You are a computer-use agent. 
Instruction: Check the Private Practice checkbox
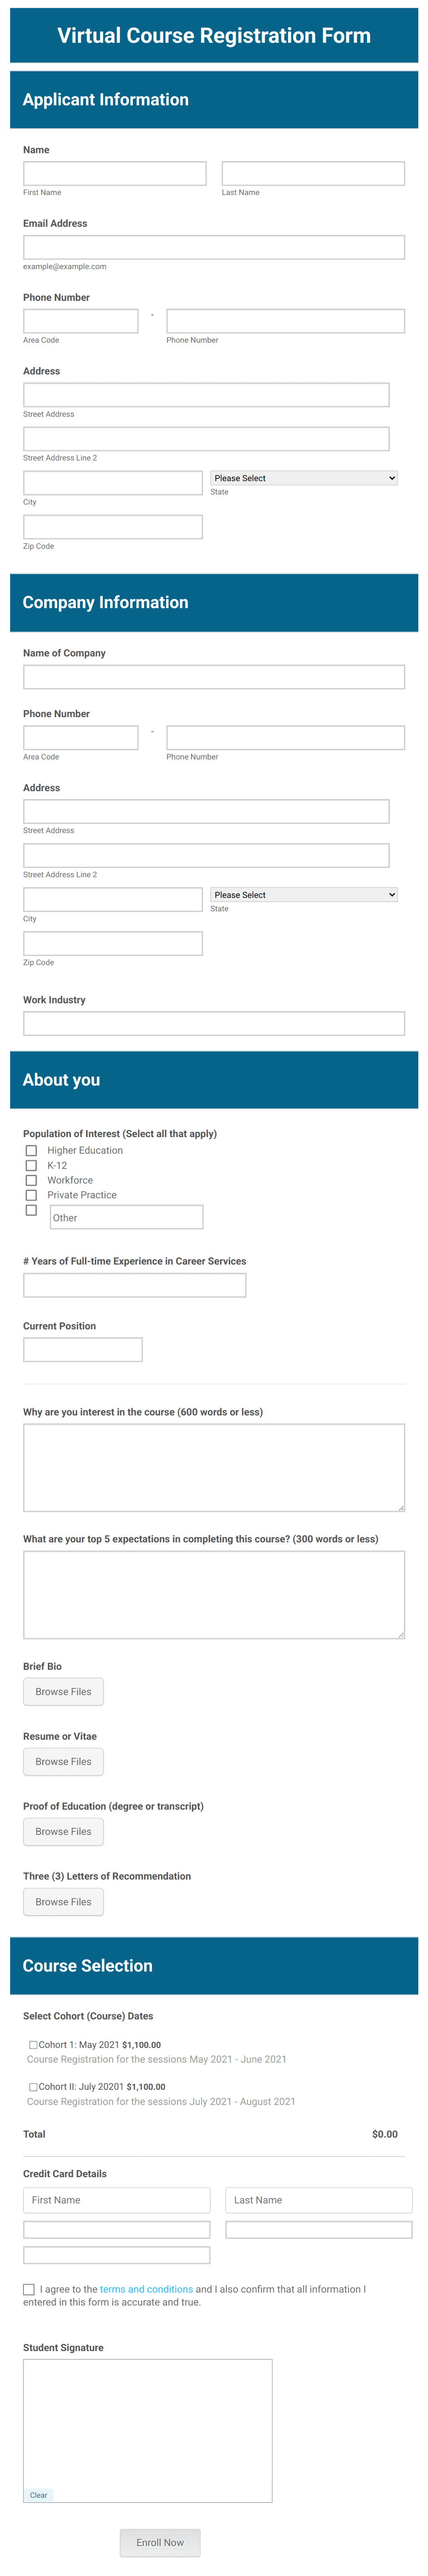click(x=31, y=1196)
